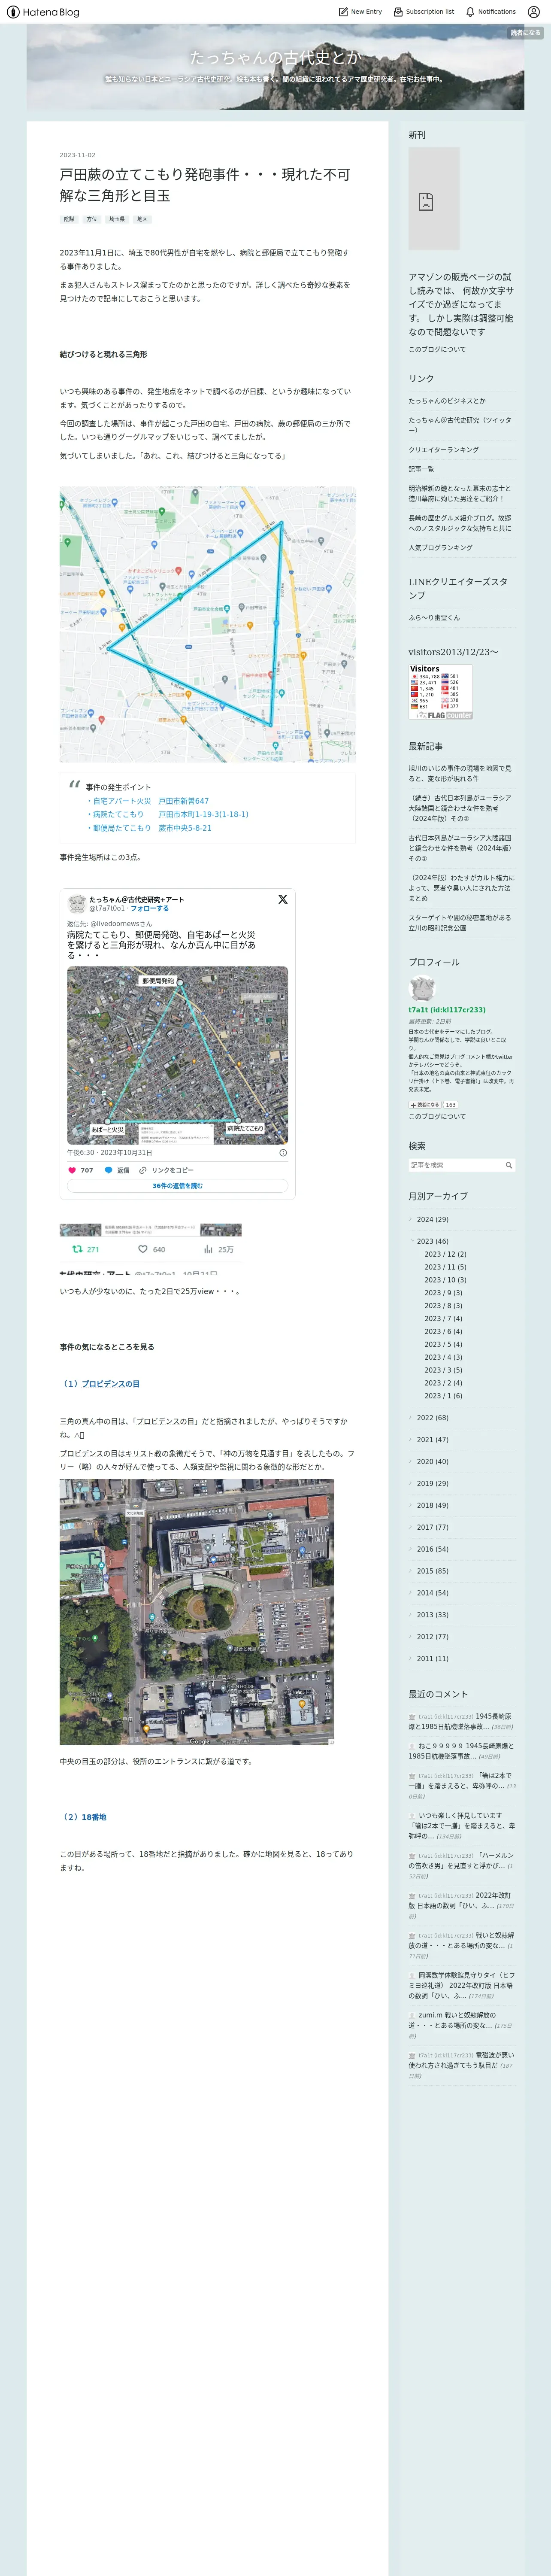Click the 読者になる button on the header banner
551x2576 pixels.
coord(525,33)
